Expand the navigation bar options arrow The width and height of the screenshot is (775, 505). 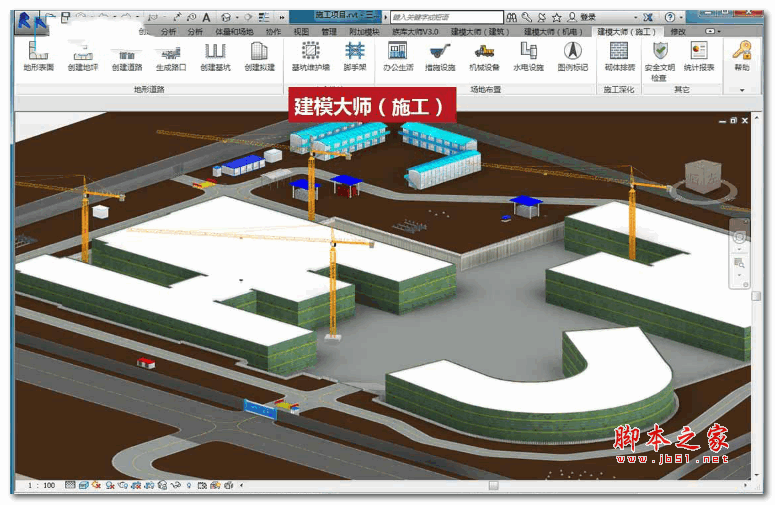(x=746, y=285)
